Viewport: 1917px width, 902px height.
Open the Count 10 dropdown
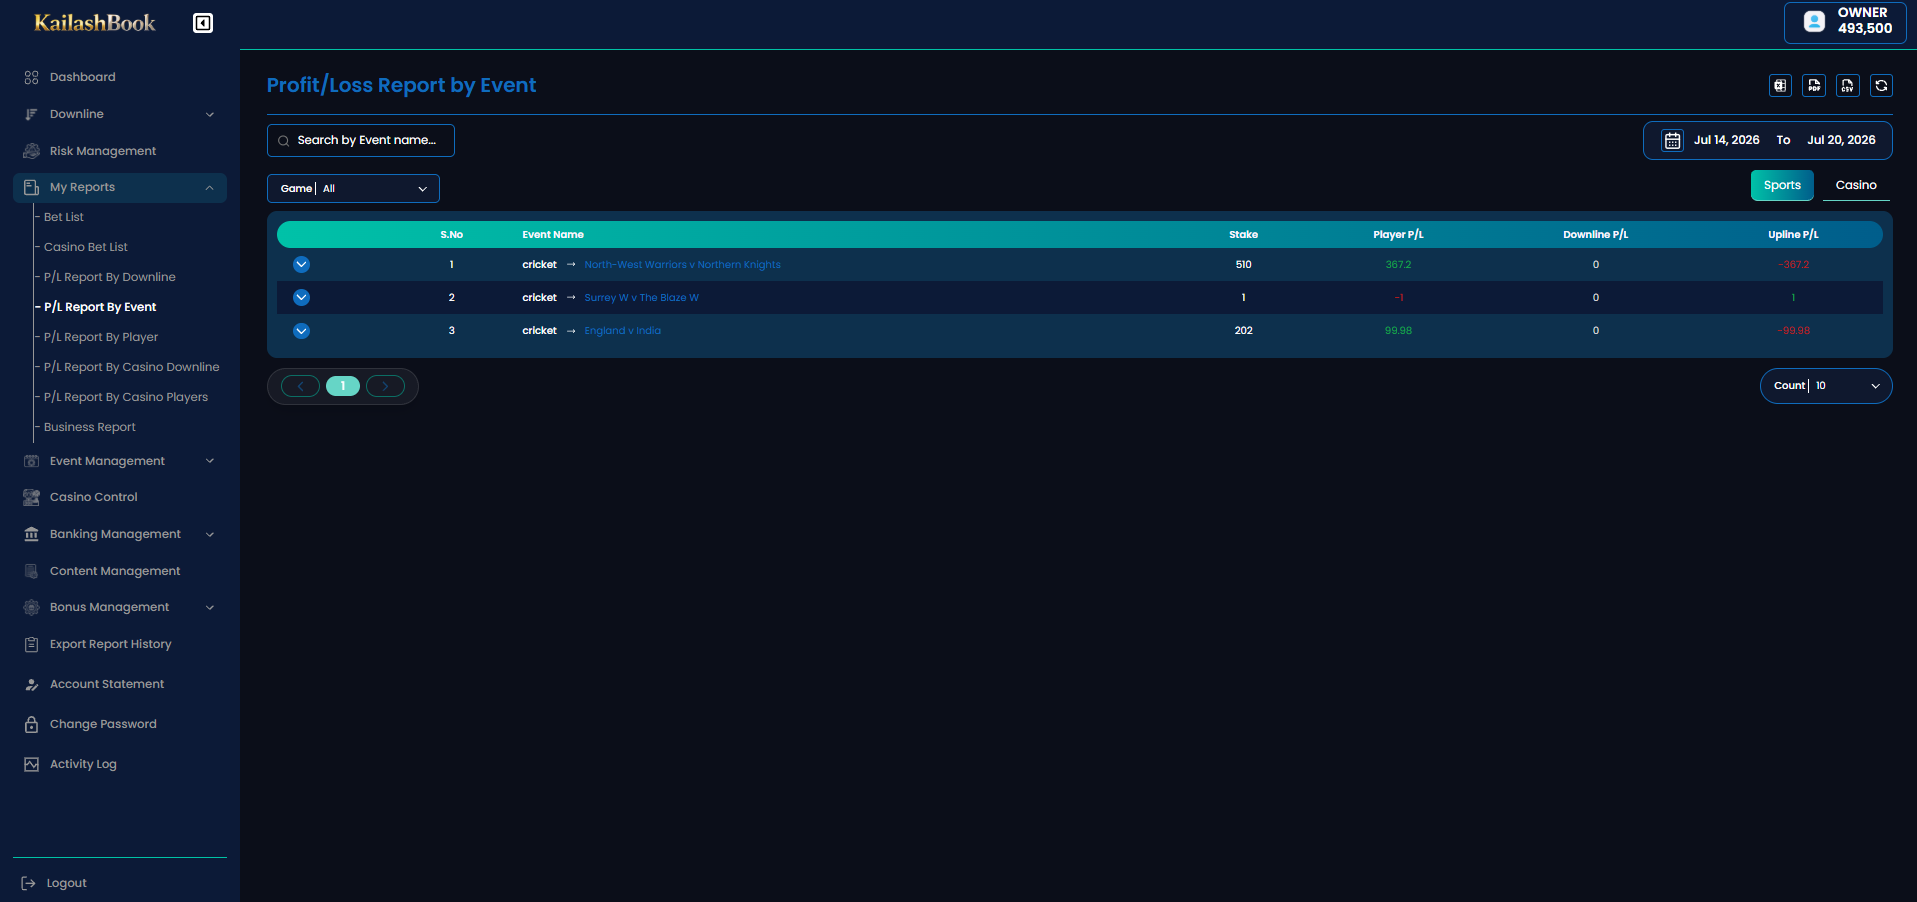(x=1826, y=386)
